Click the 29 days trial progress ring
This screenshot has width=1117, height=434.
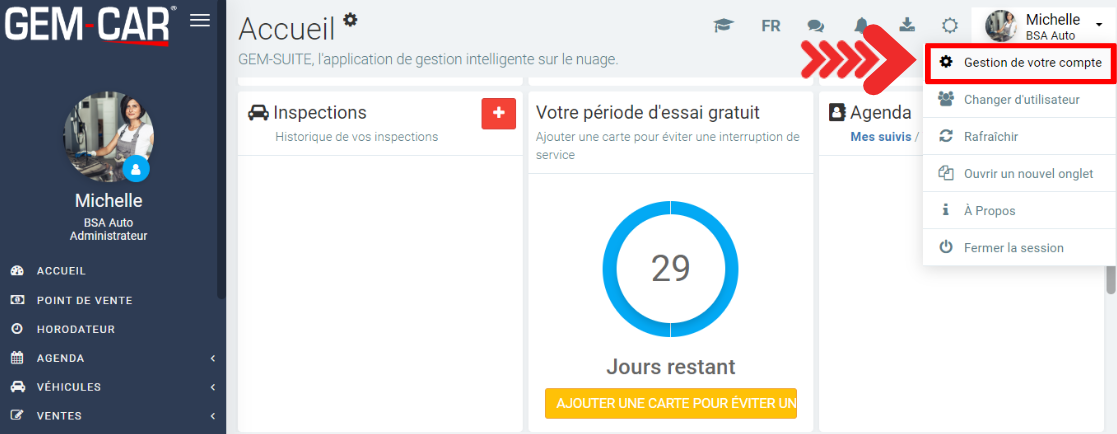[x=670, y=268]
